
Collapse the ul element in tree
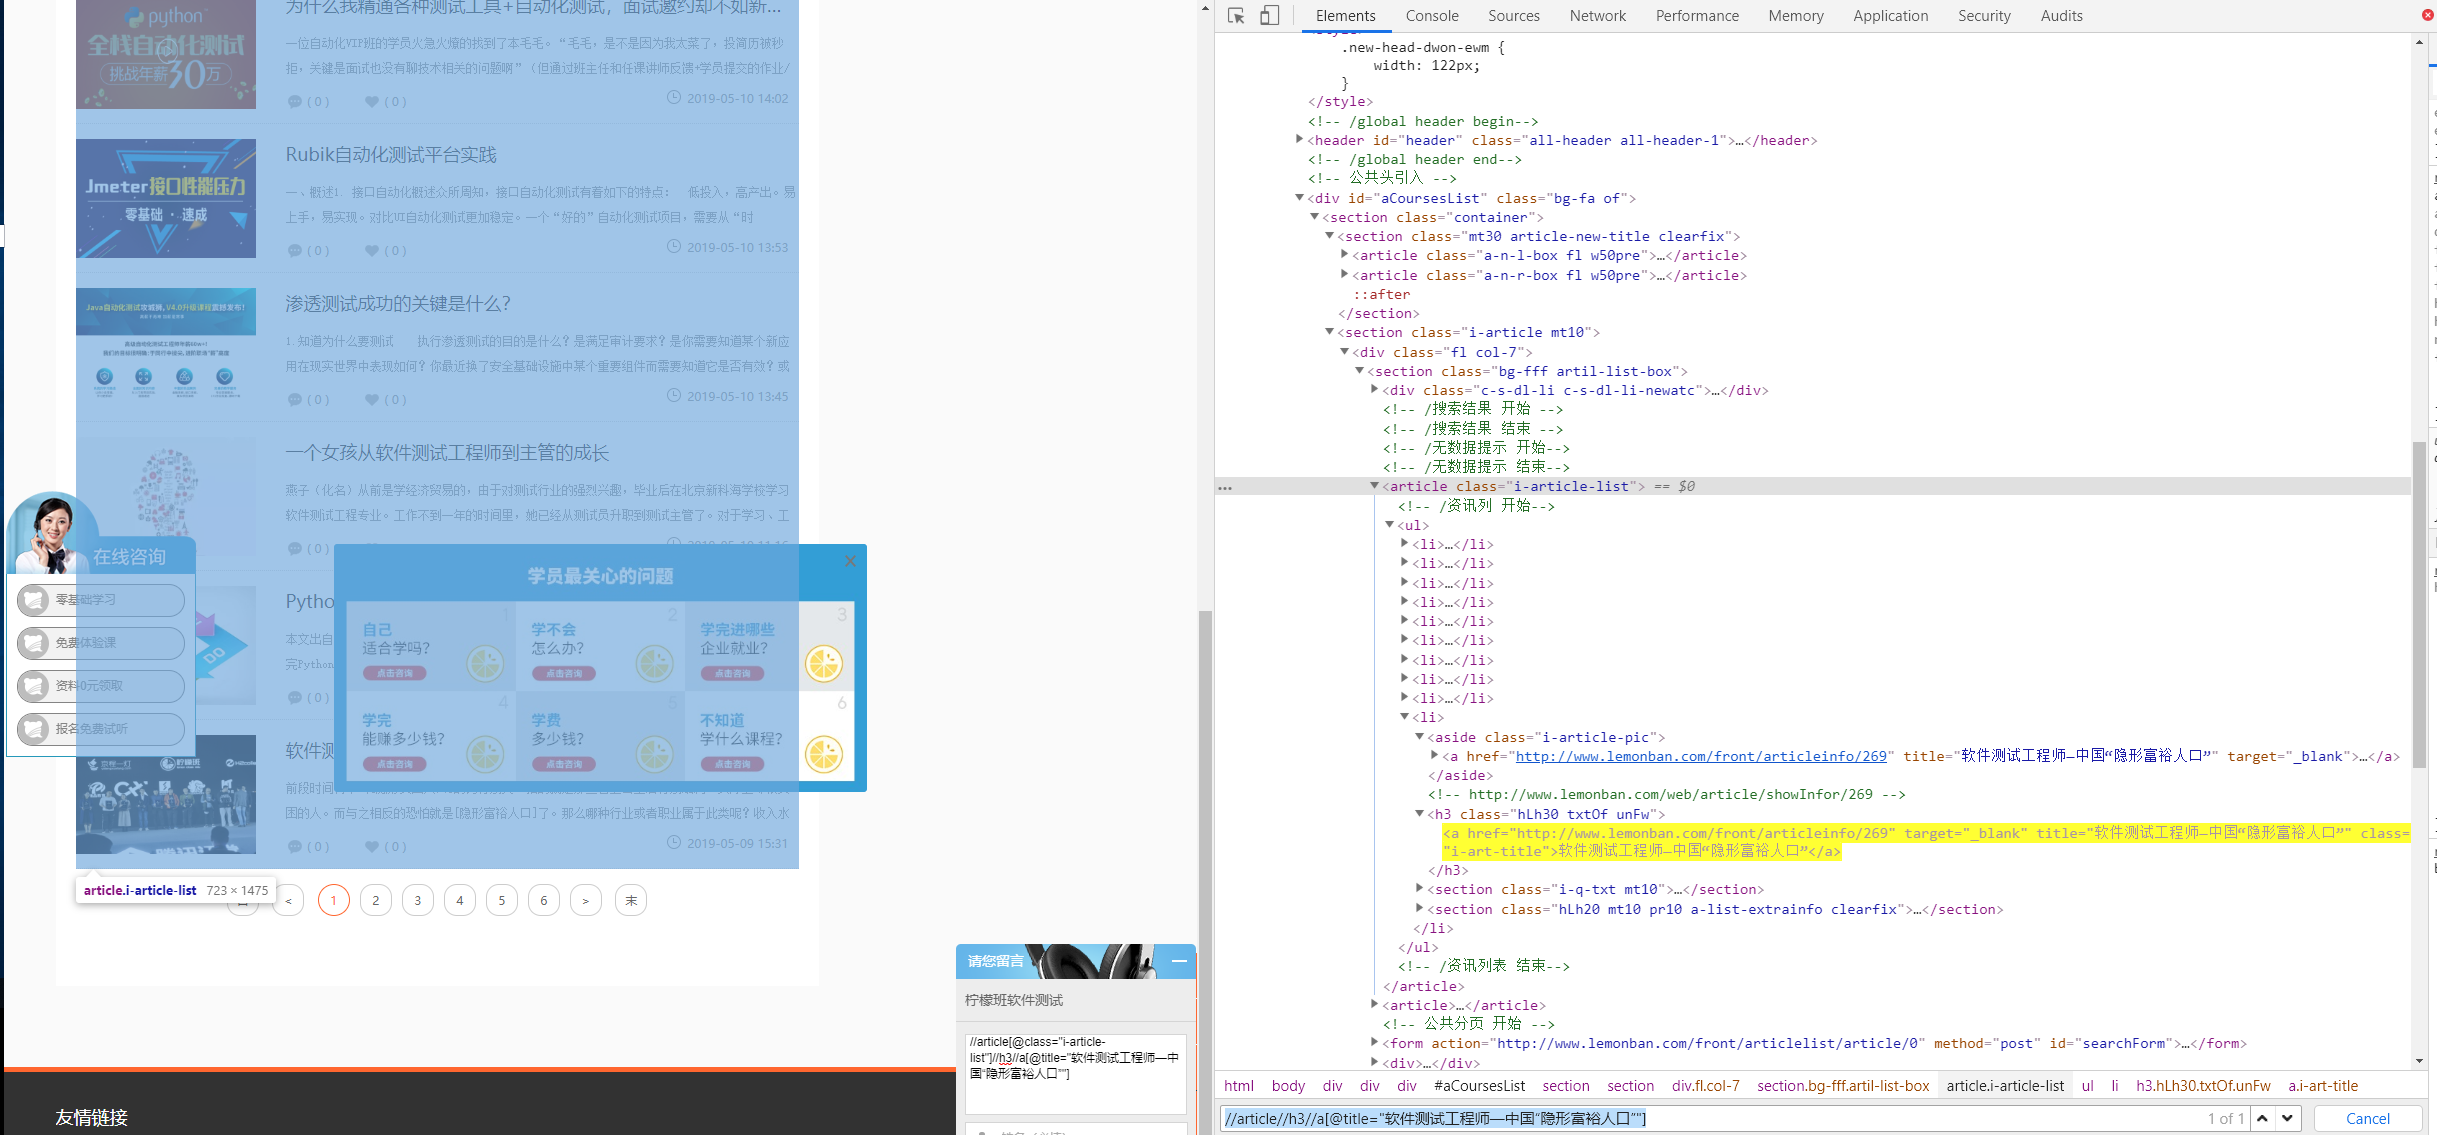[1389, 525]
